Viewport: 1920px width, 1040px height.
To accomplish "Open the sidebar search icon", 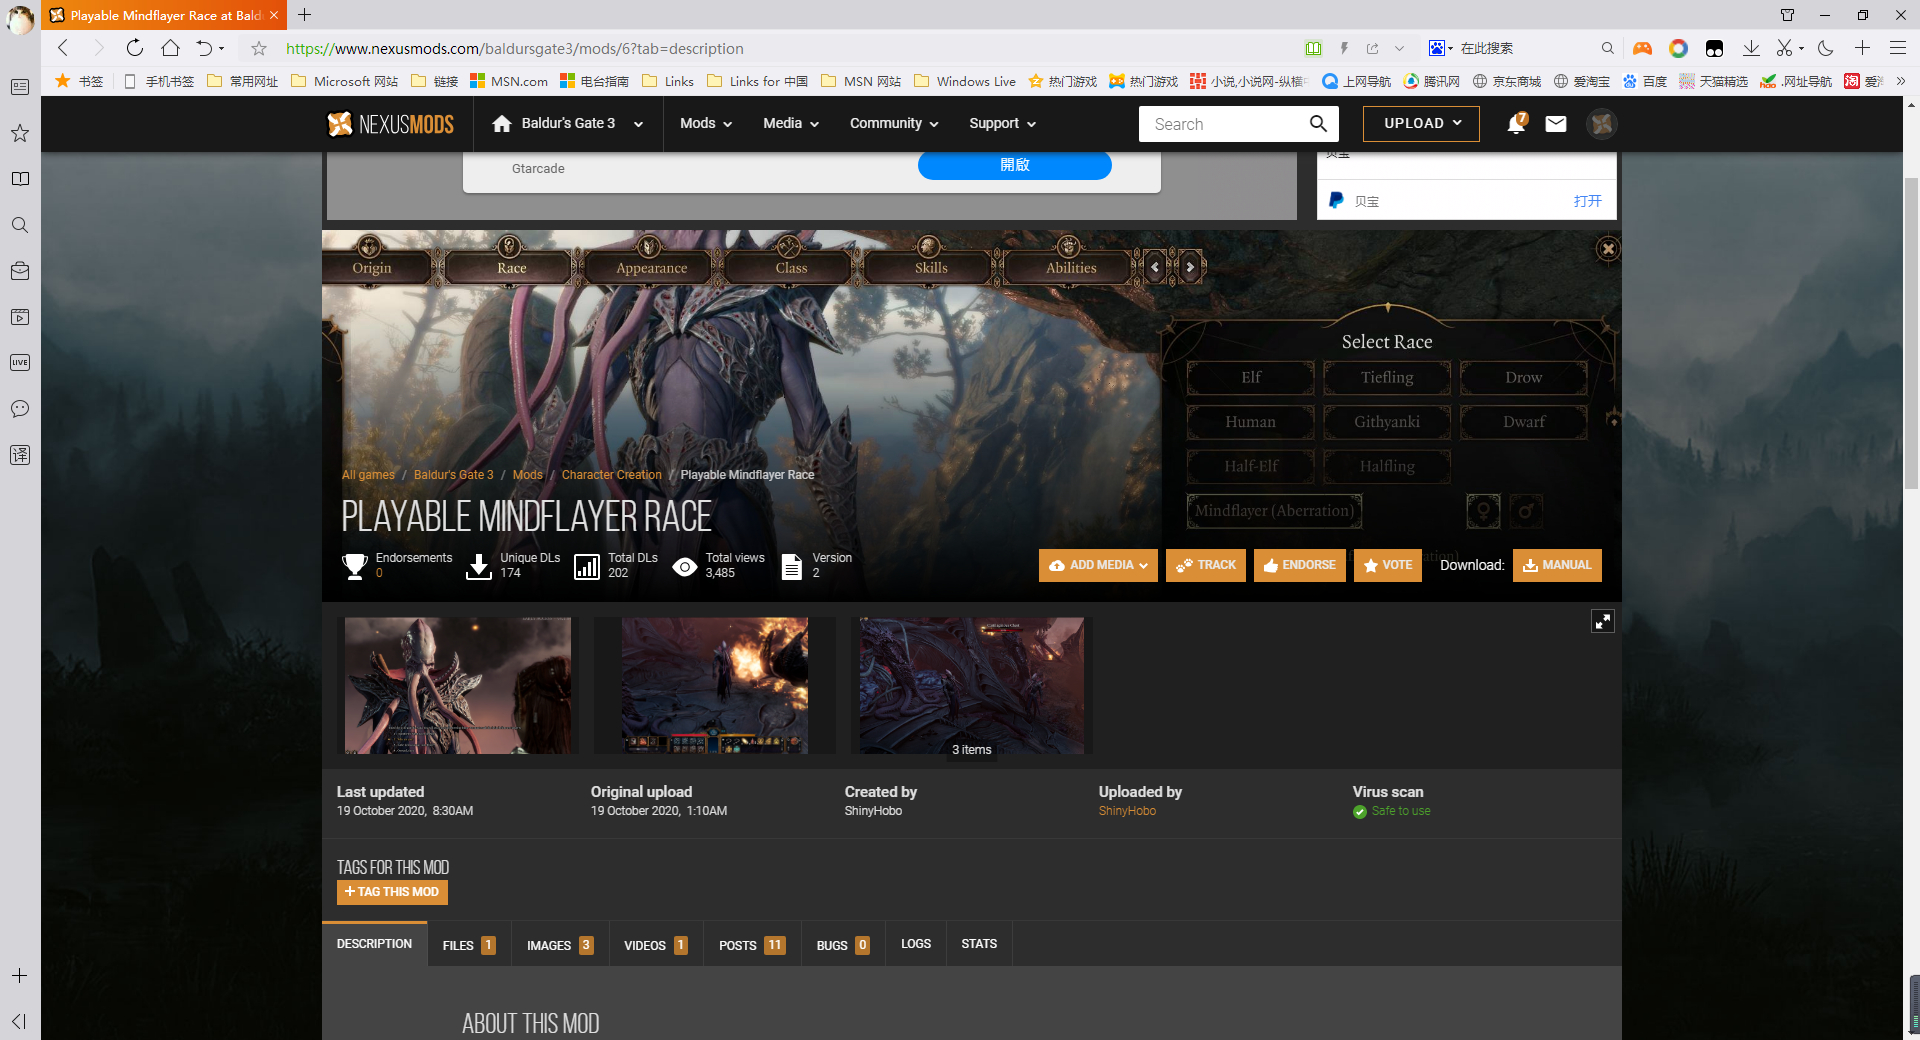I will 20,225.
